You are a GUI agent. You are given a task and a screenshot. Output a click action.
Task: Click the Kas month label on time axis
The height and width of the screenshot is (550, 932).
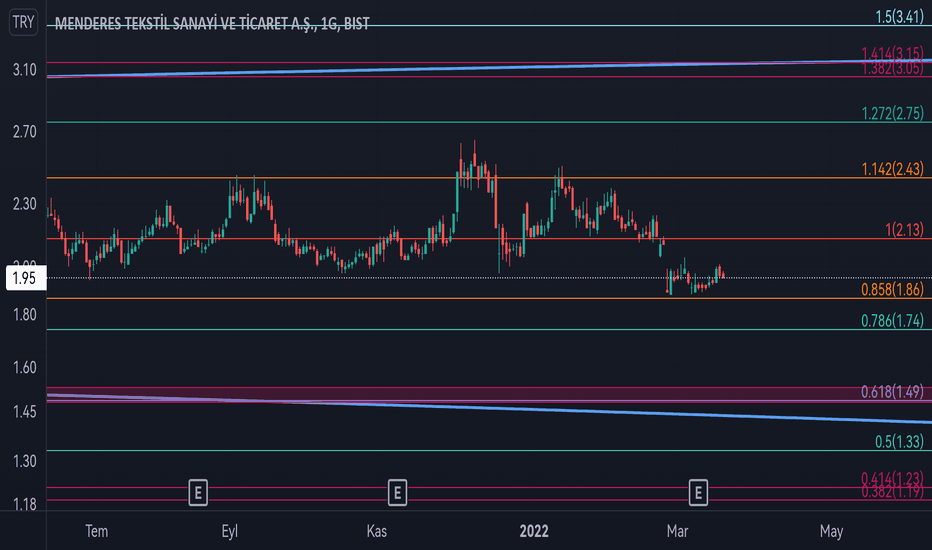(377, 531)
